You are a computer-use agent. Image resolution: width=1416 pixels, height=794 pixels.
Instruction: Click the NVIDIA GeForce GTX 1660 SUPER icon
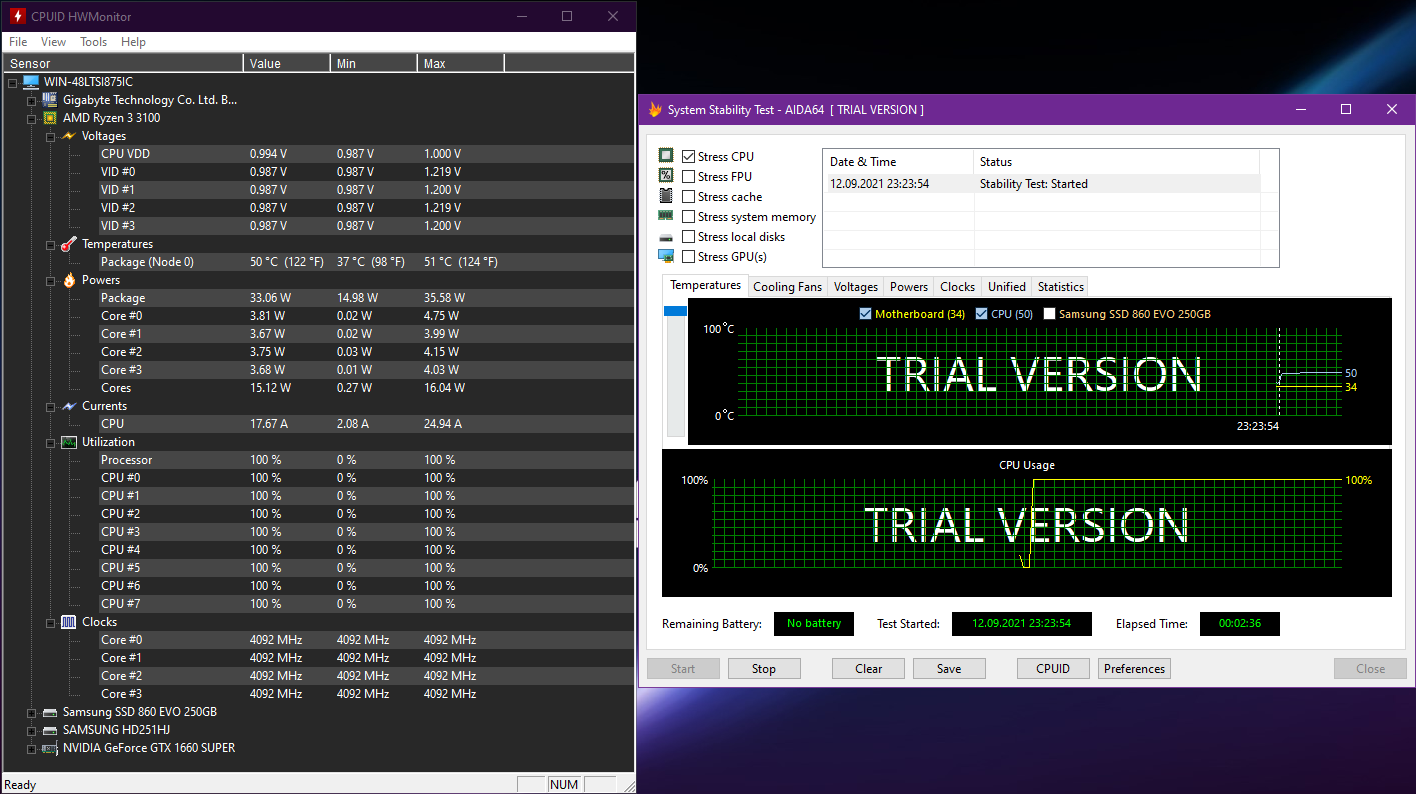coord(50,748)
